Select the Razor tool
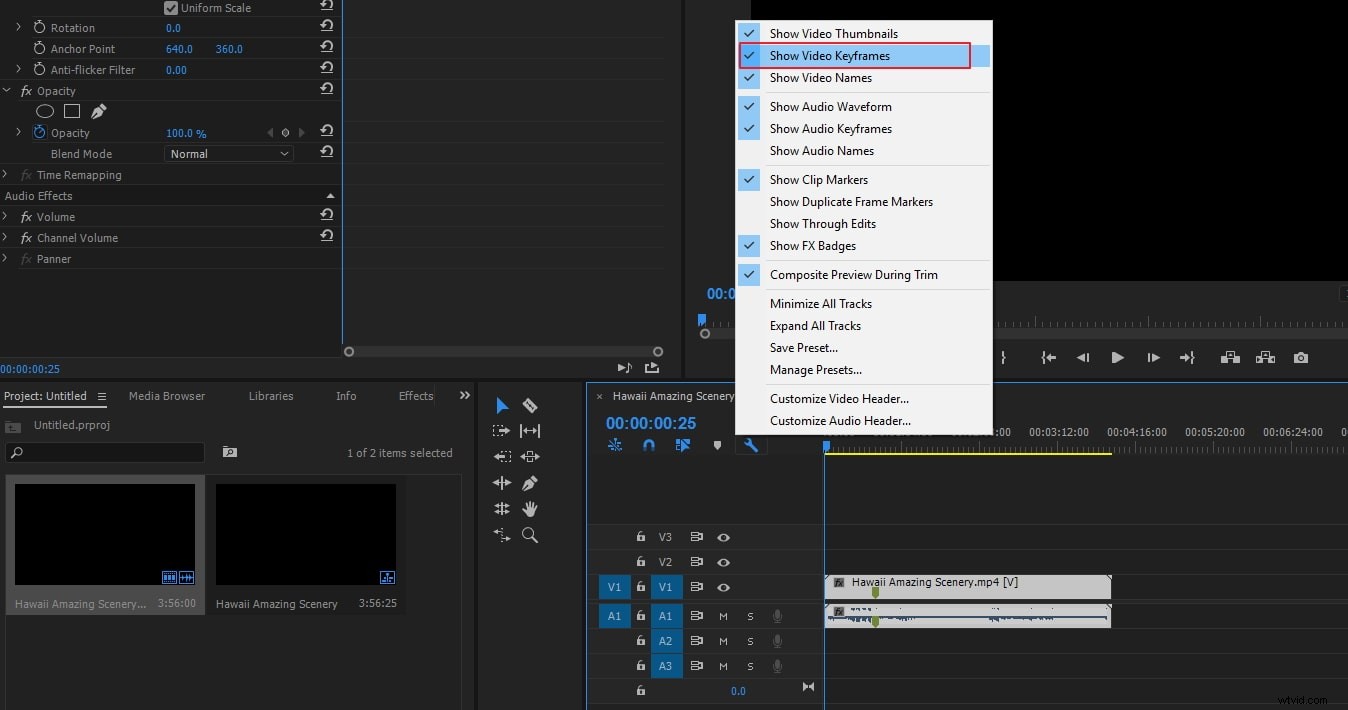 pyautogui.click(x=530, y=405)
